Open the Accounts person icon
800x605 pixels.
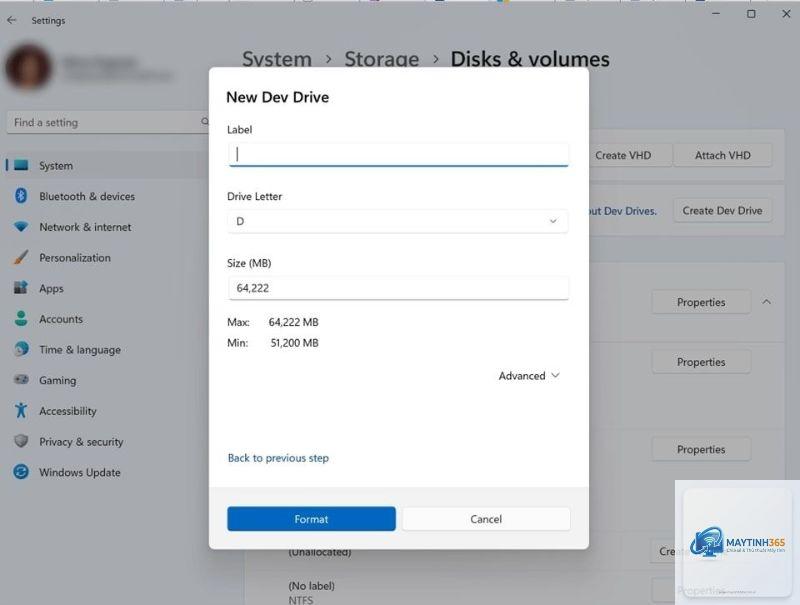[21, 318]
